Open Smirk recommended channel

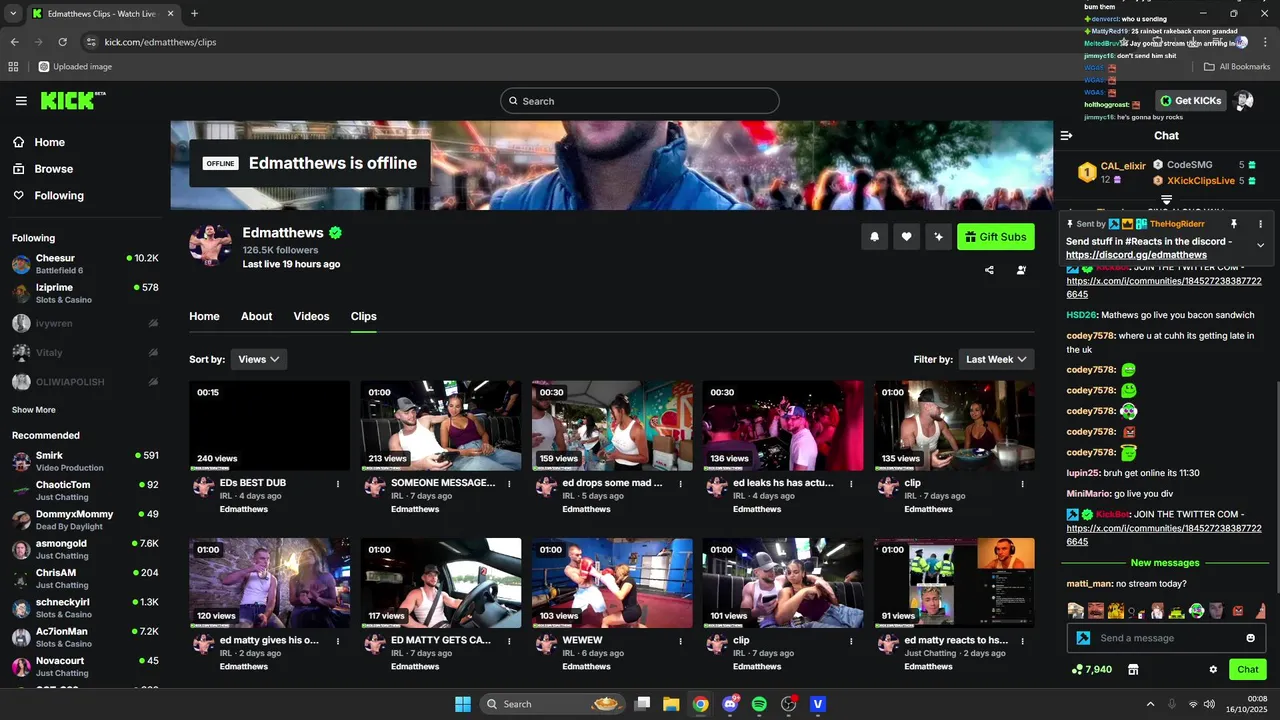point(85,461)
